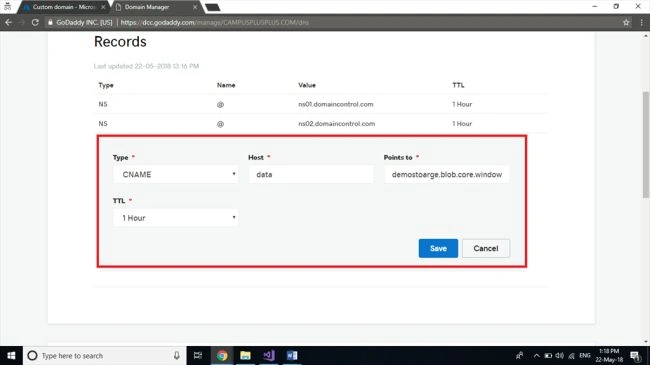The height and width of the screenshot is (365, 650).
Task: Click the network tray icon
Action: pos(572,355)
